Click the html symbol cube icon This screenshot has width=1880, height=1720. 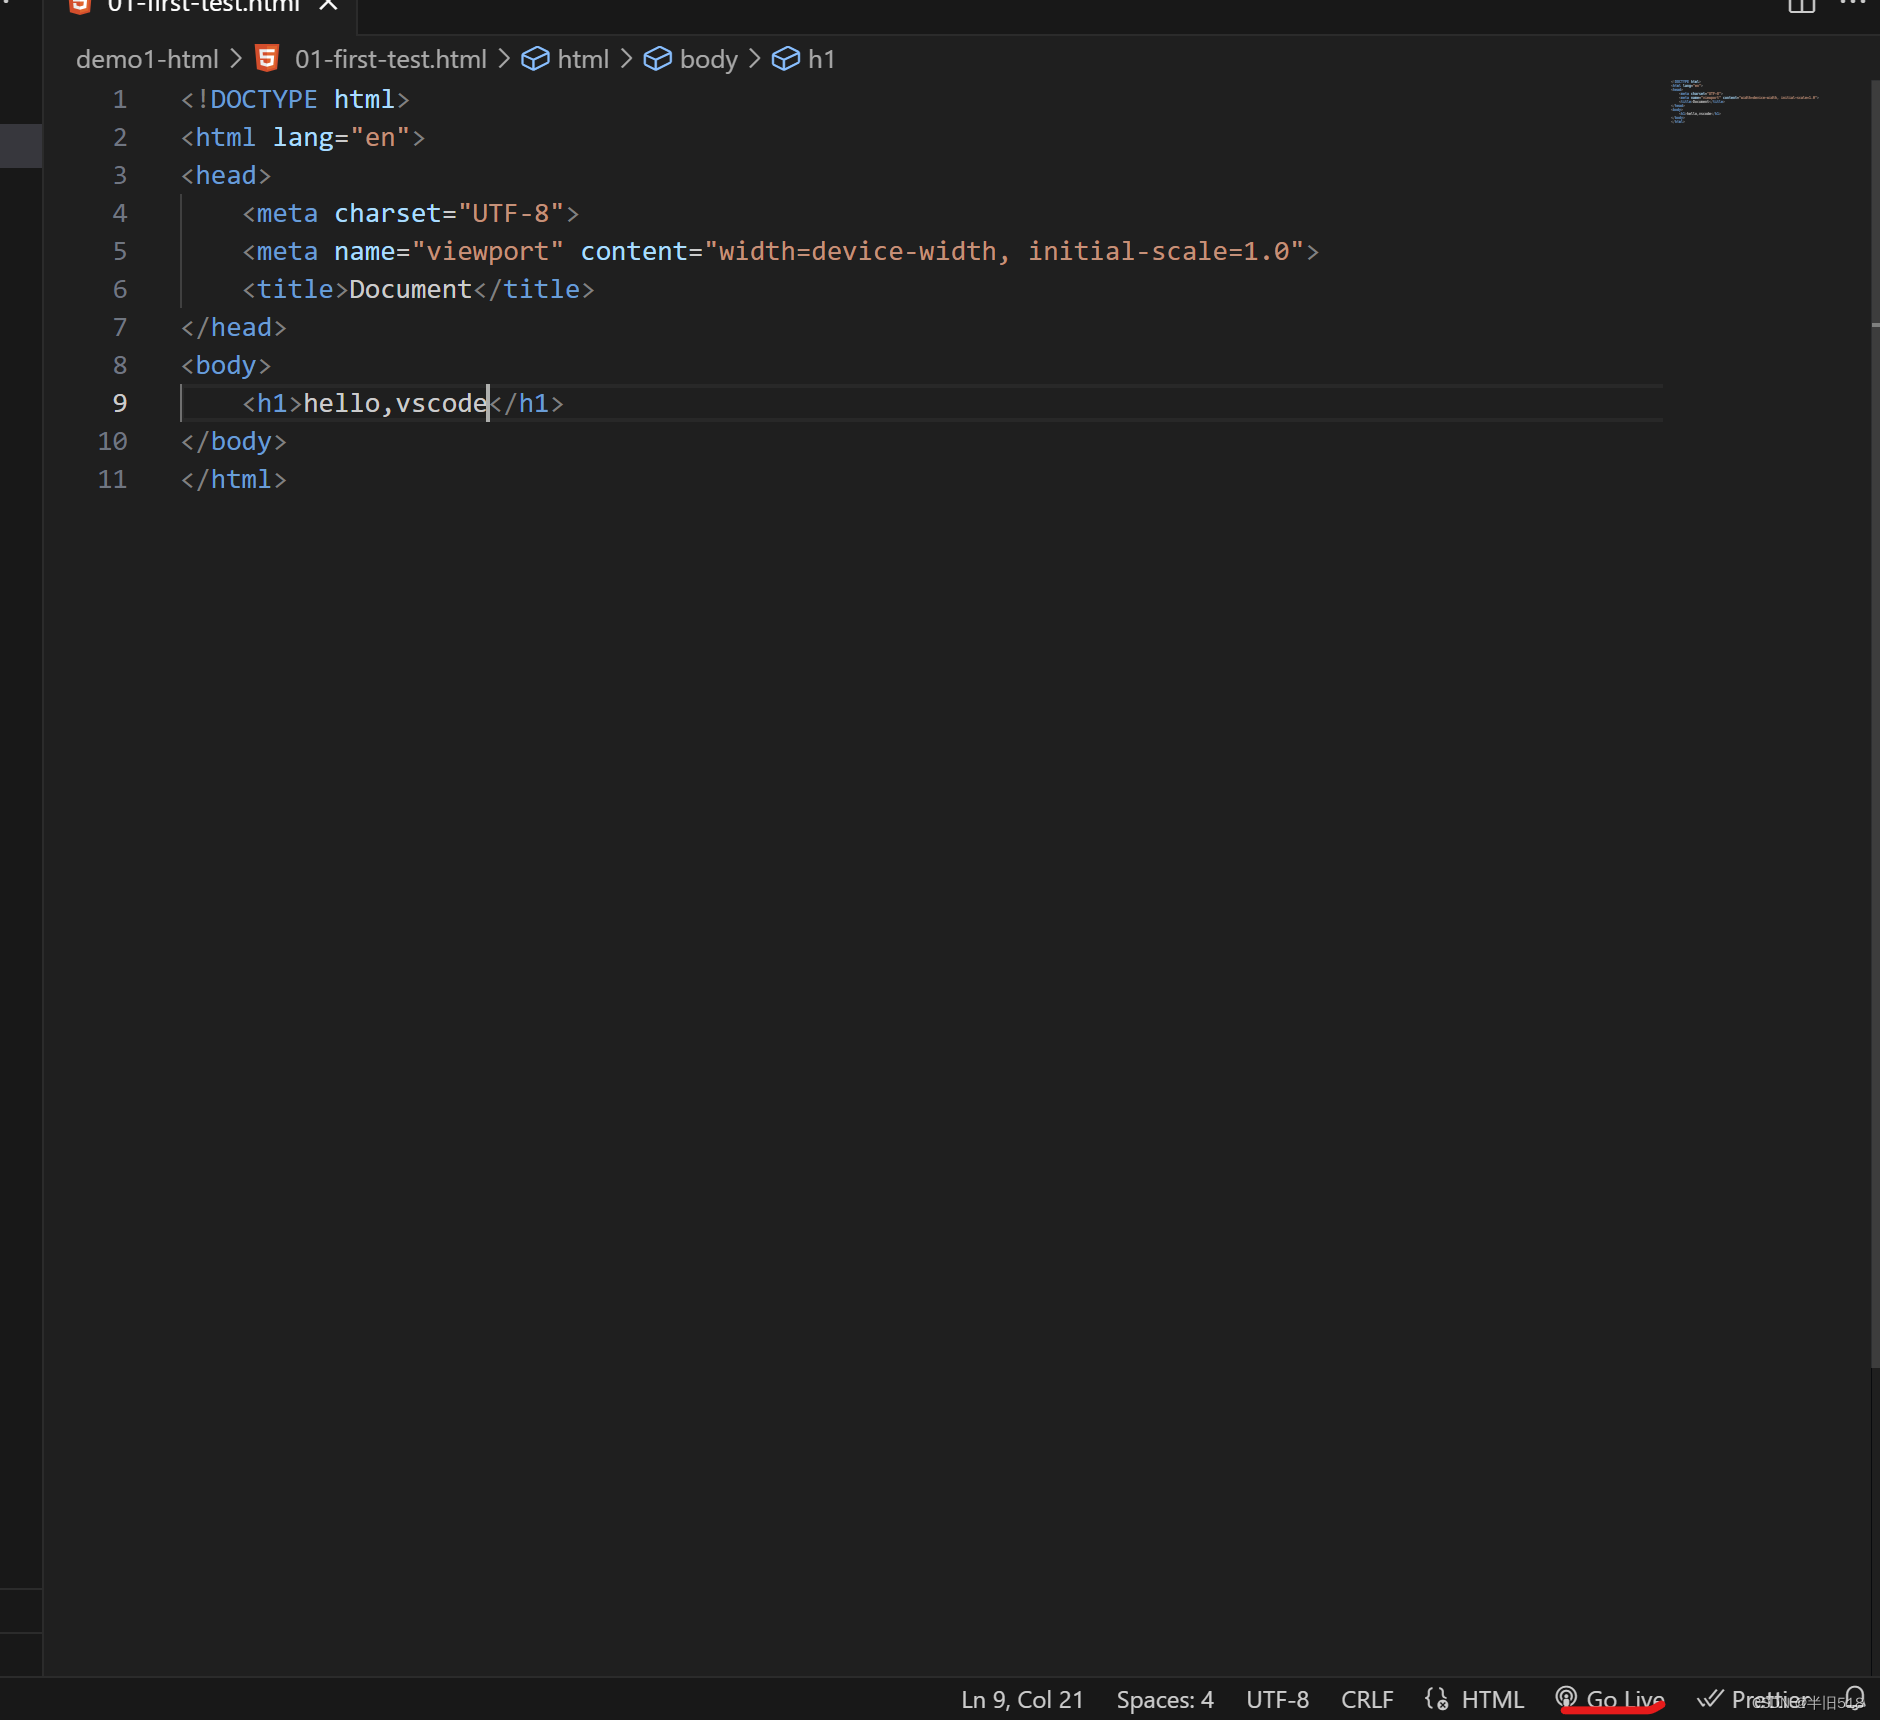[535, 59]
